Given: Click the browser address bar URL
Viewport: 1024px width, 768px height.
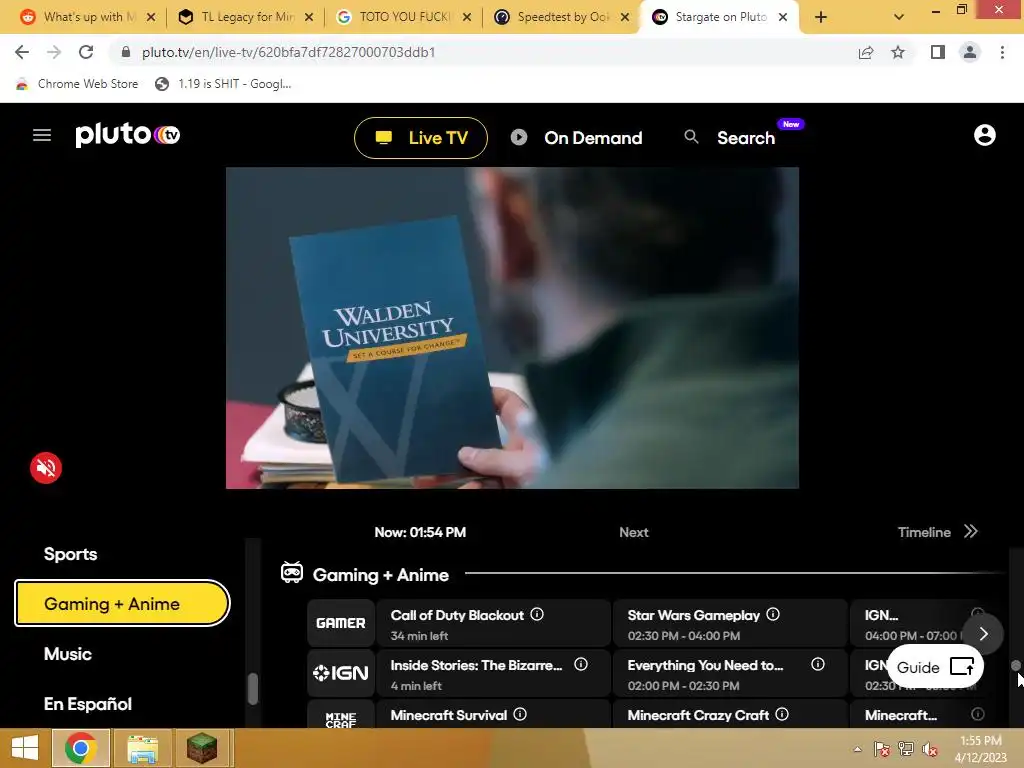Looking at the screenshot, I should 288,52.
